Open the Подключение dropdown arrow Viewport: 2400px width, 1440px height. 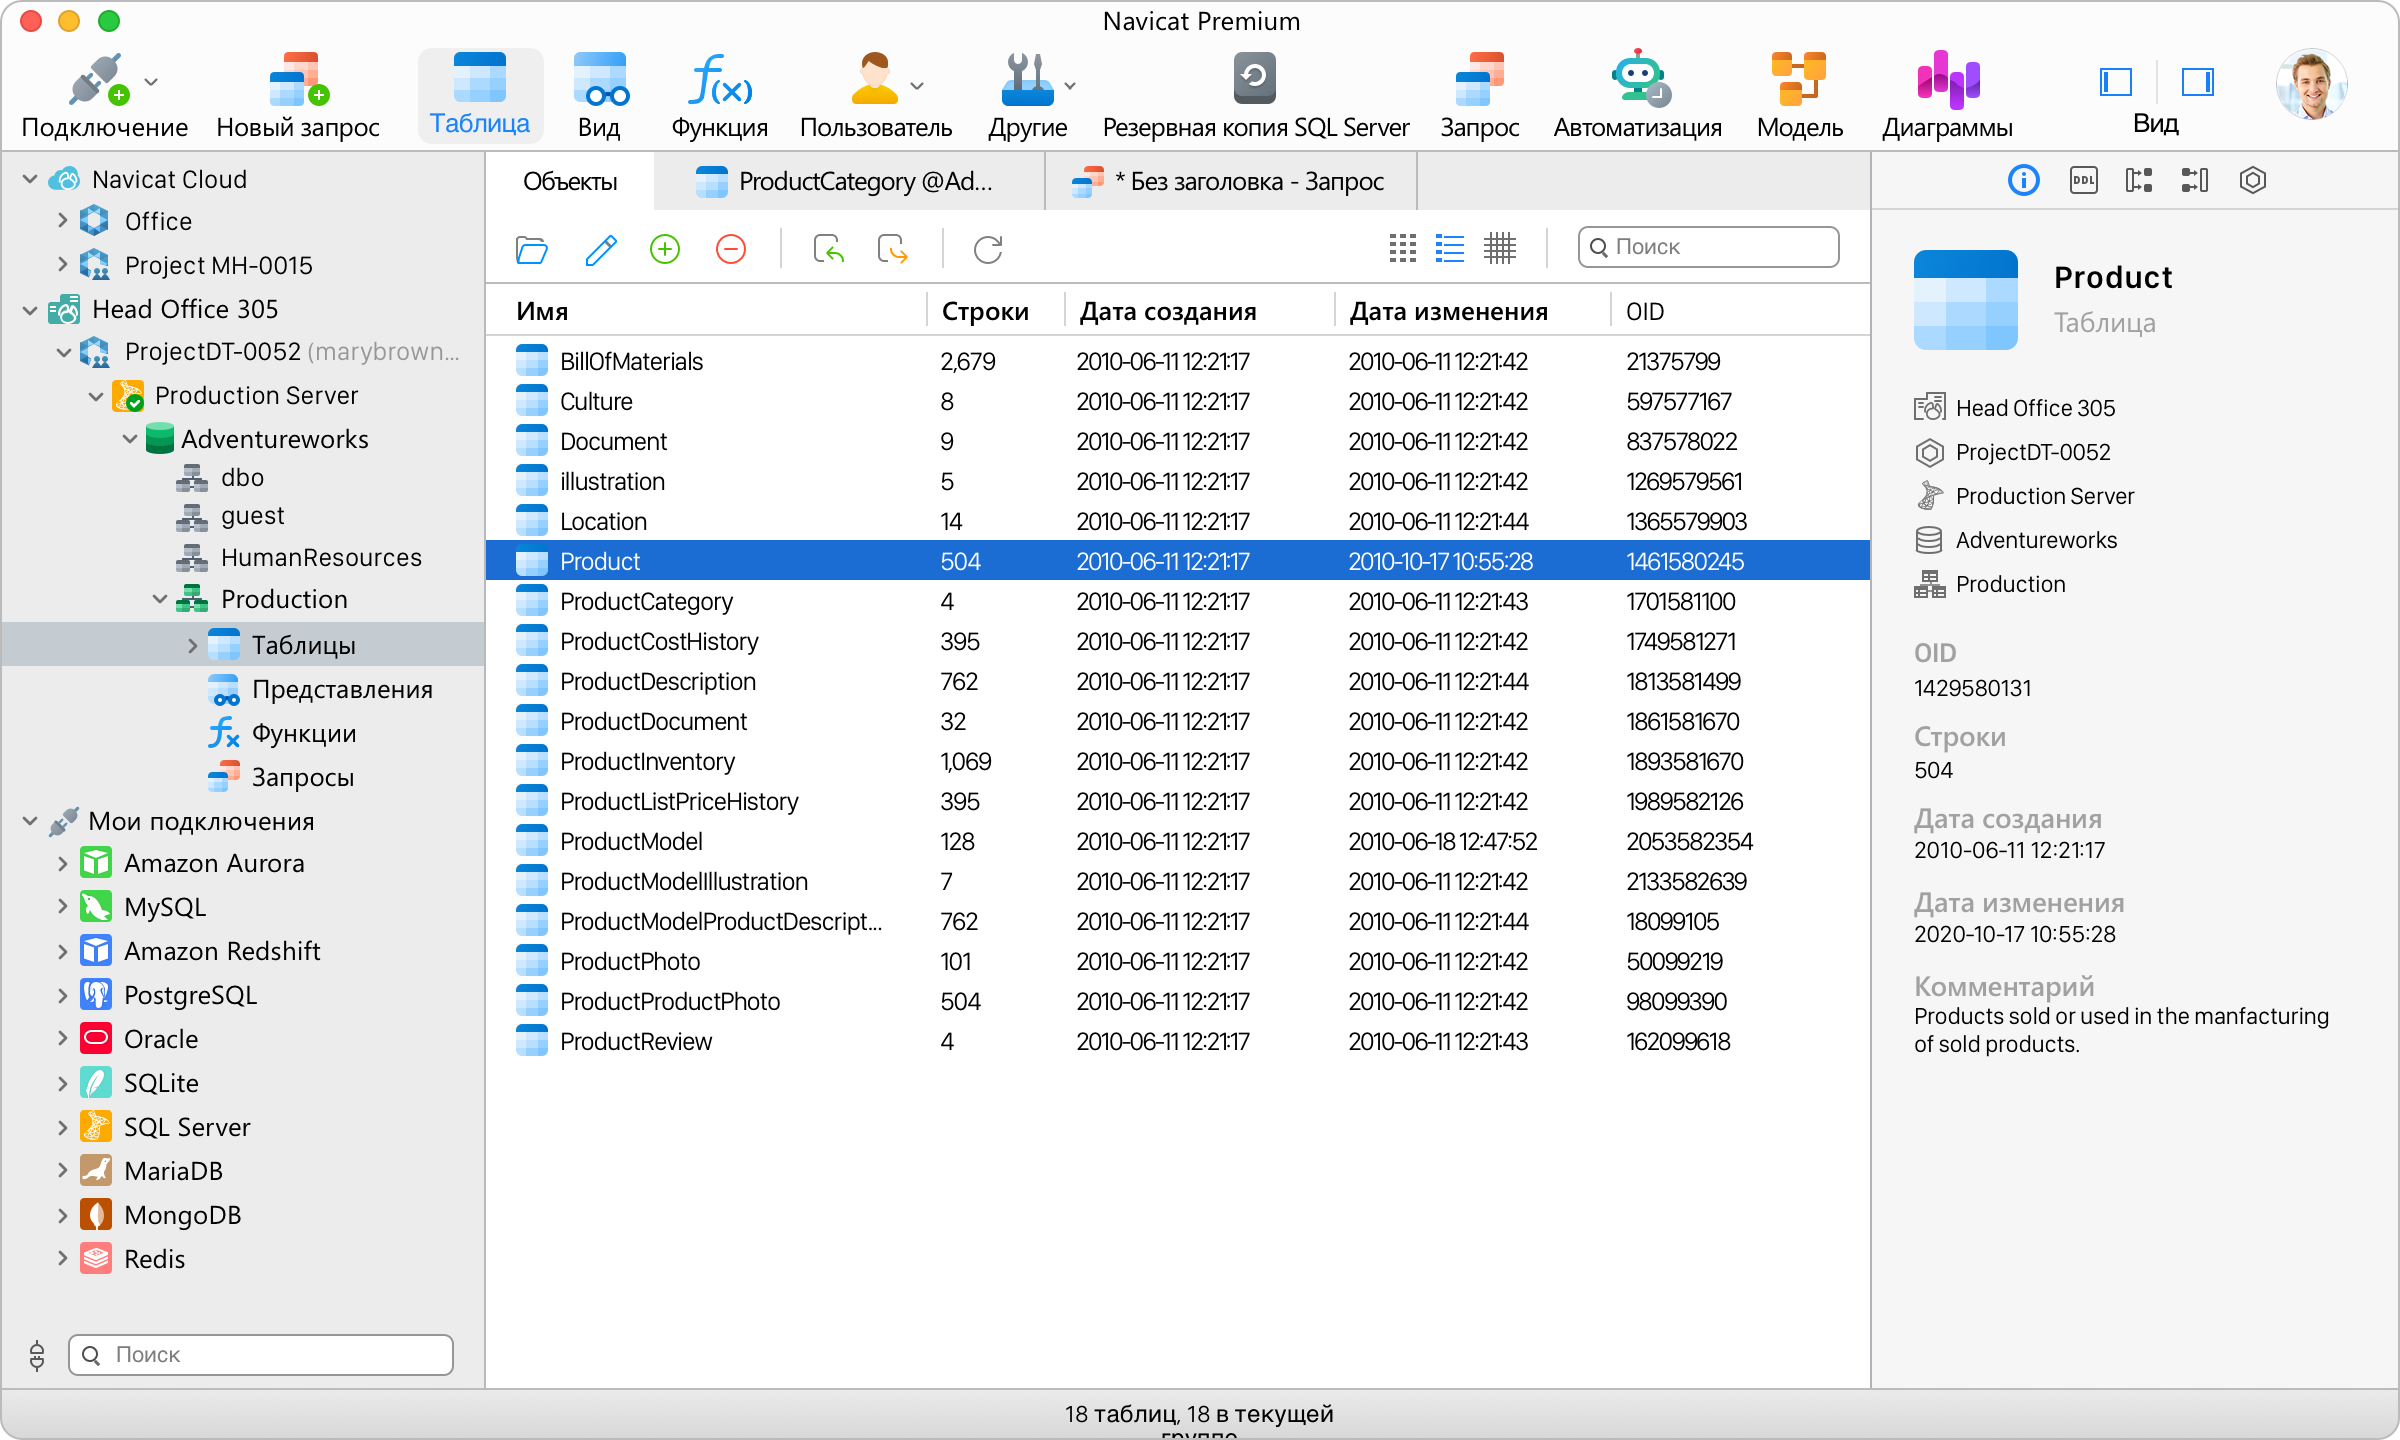point(152,82)
